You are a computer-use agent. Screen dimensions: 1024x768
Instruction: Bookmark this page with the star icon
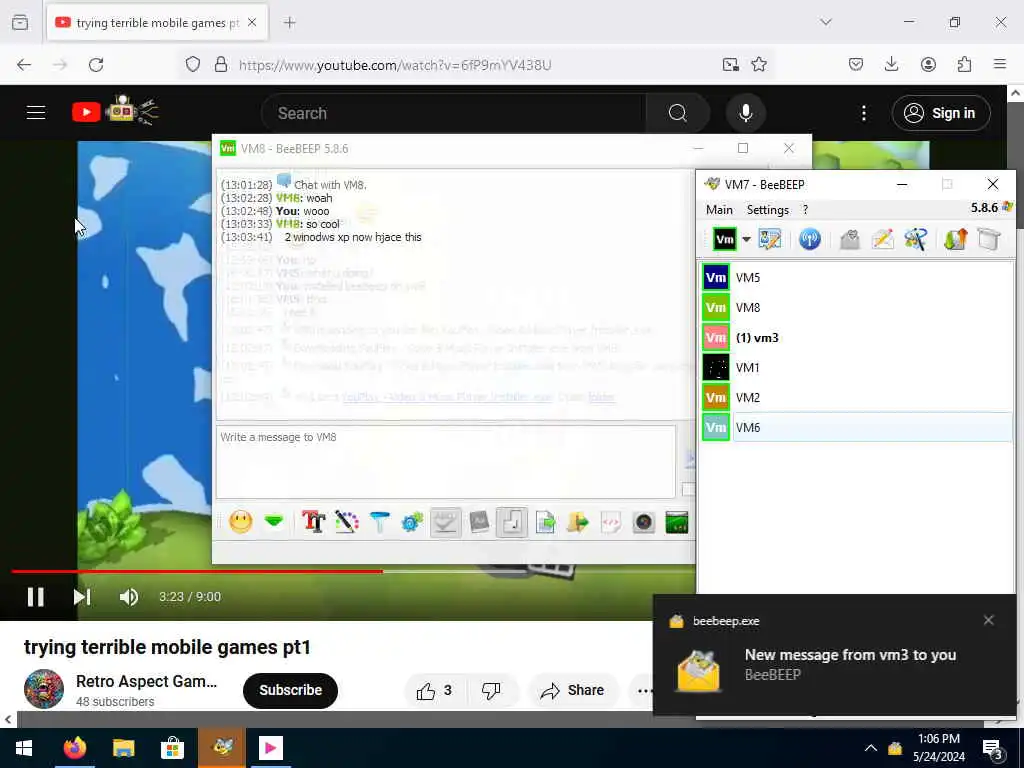[x=759, y=64]
